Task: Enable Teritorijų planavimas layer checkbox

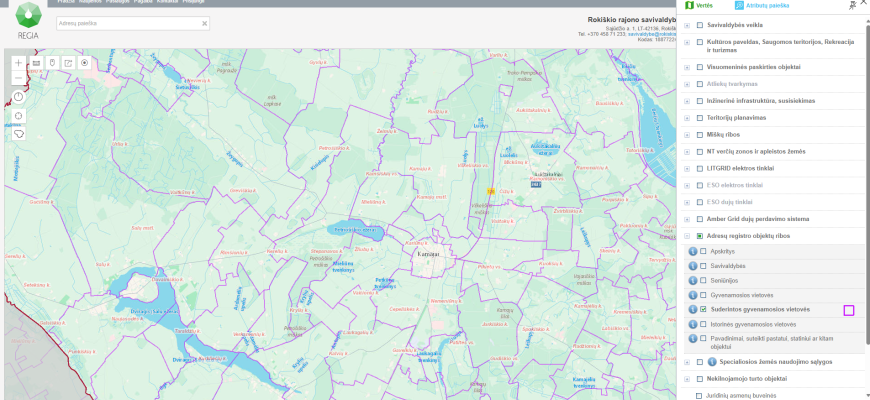Action: pyautogui.click(x=700, y=118)
